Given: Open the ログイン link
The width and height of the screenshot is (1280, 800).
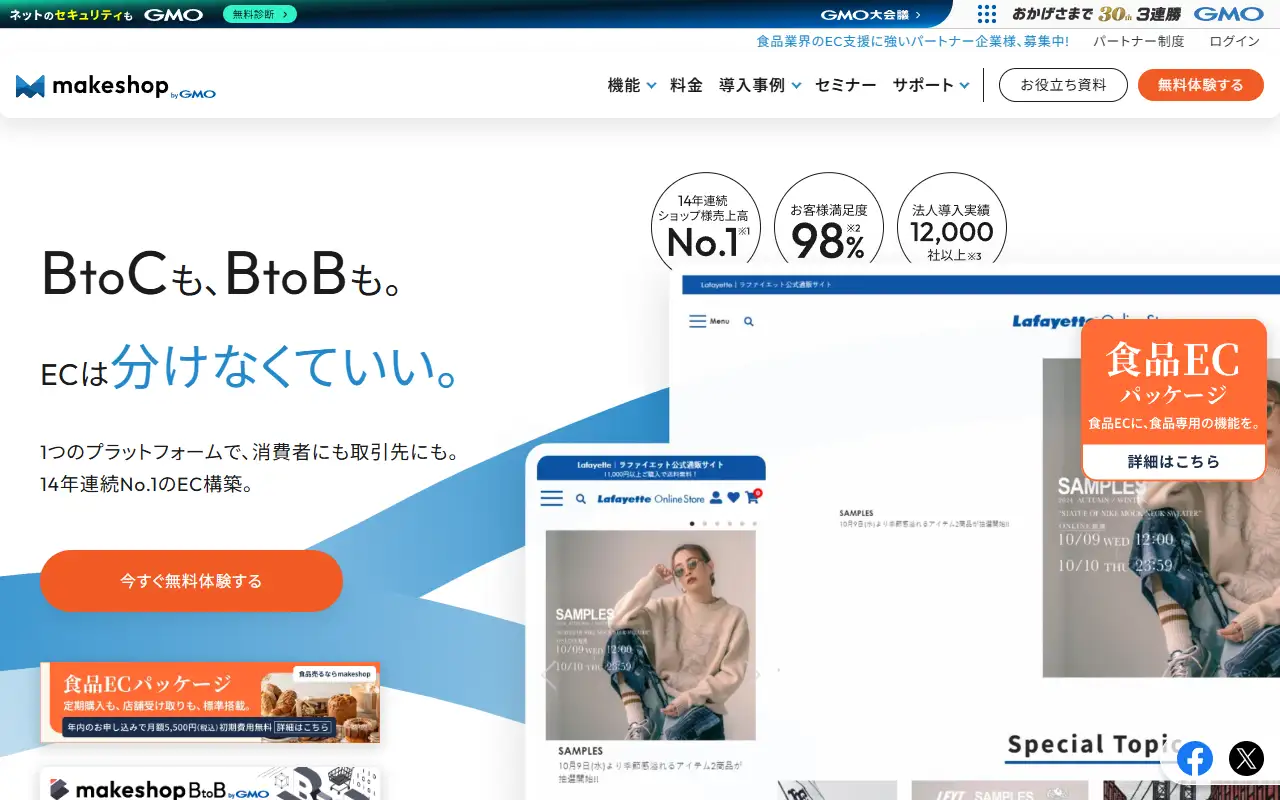Looking at the screenshot, I should pyautogui.click(x=1234, y=41).
